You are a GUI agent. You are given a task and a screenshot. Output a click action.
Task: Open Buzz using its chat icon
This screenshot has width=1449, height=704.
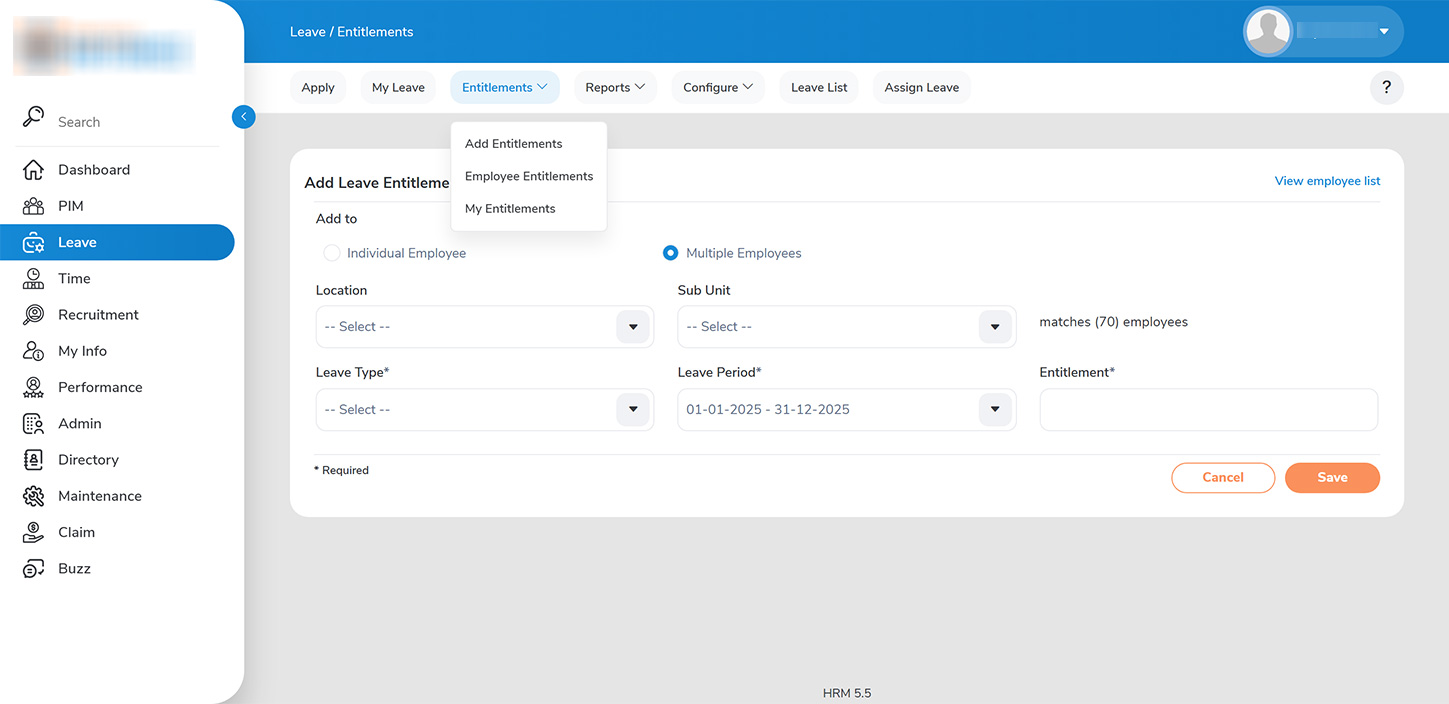coord(33,569)
